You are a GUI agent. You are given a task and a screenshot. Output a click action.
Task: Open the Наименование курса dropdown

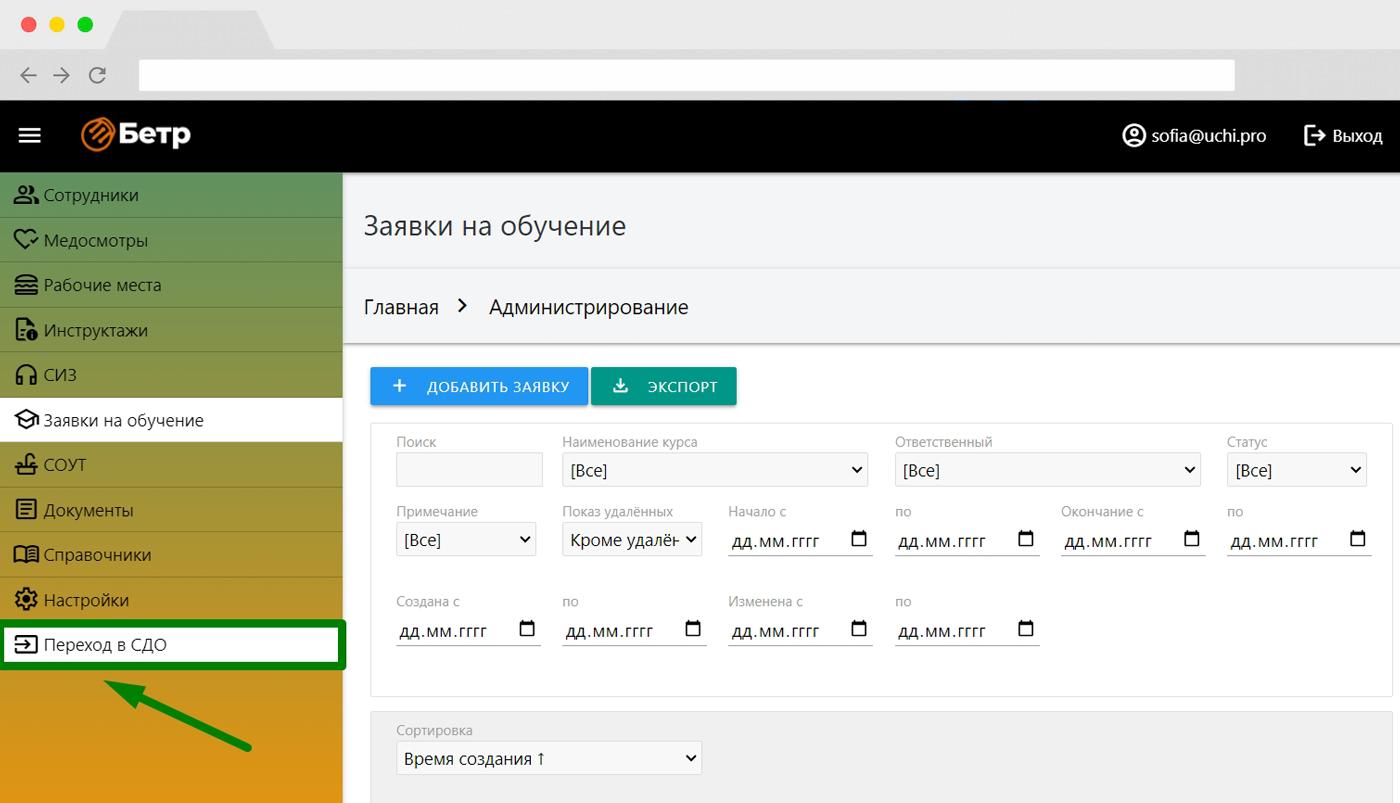[715, 470]
